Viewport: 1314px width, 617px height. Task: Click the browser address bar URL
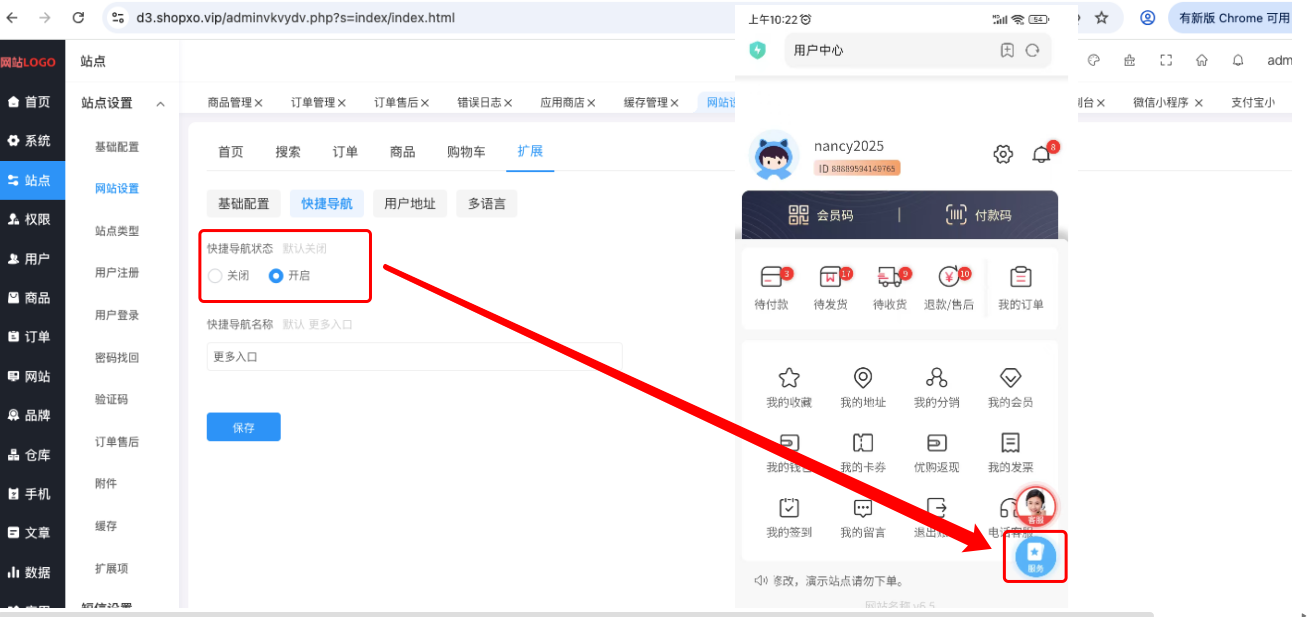coord(296,18)
